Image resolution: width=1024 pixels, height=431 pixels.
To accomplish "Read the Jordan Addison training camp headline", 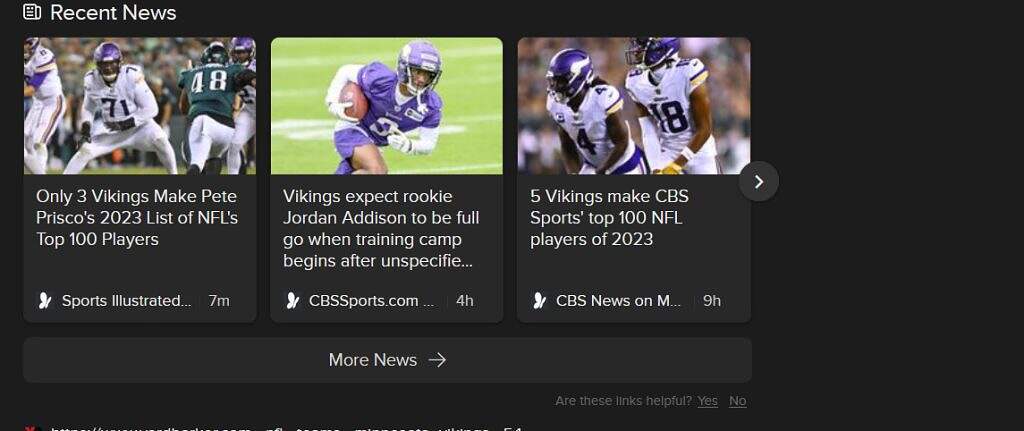I will pos(381,228).
